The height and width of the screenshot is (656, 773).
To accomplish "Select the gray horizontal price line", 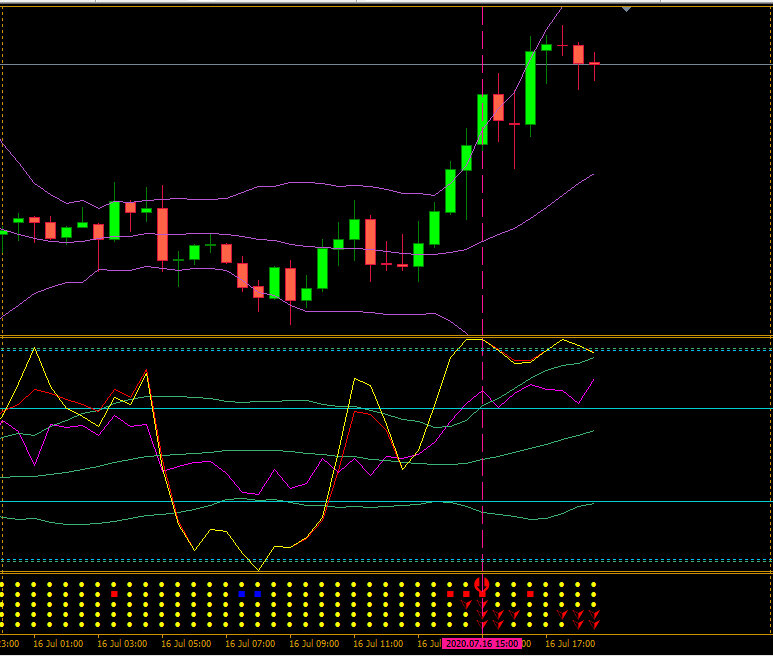I will [386, 65].
